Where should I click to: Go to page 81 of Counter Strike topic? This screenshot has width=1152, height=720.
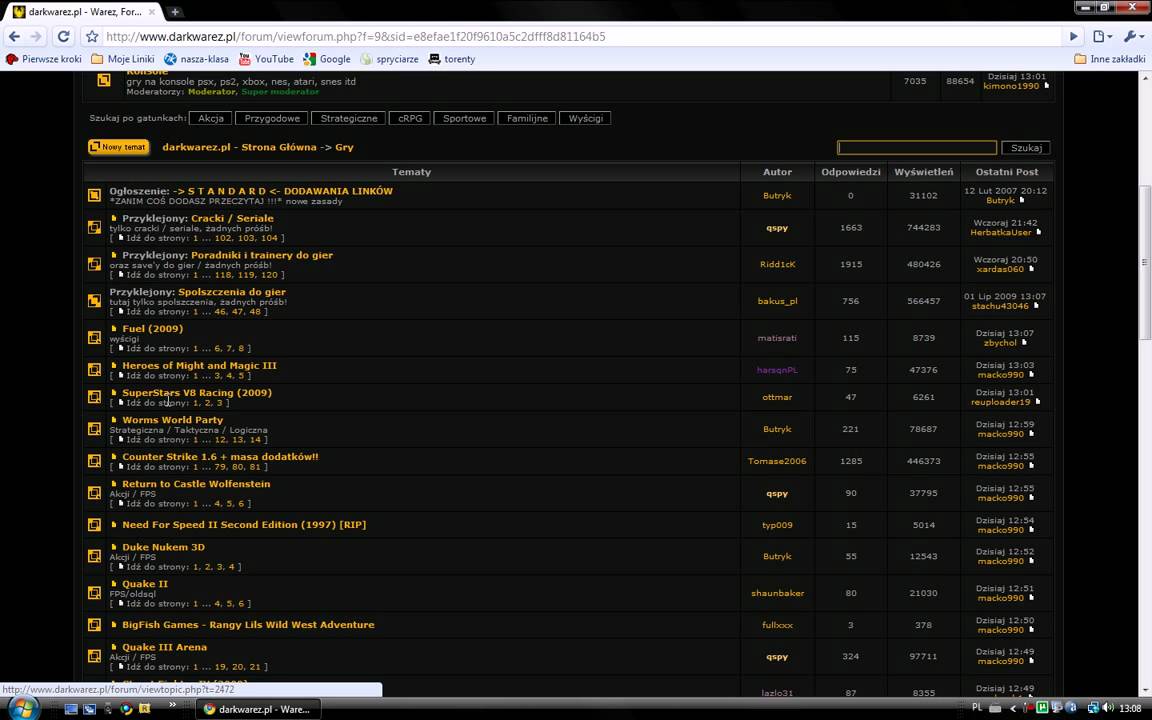coord(255,467)
